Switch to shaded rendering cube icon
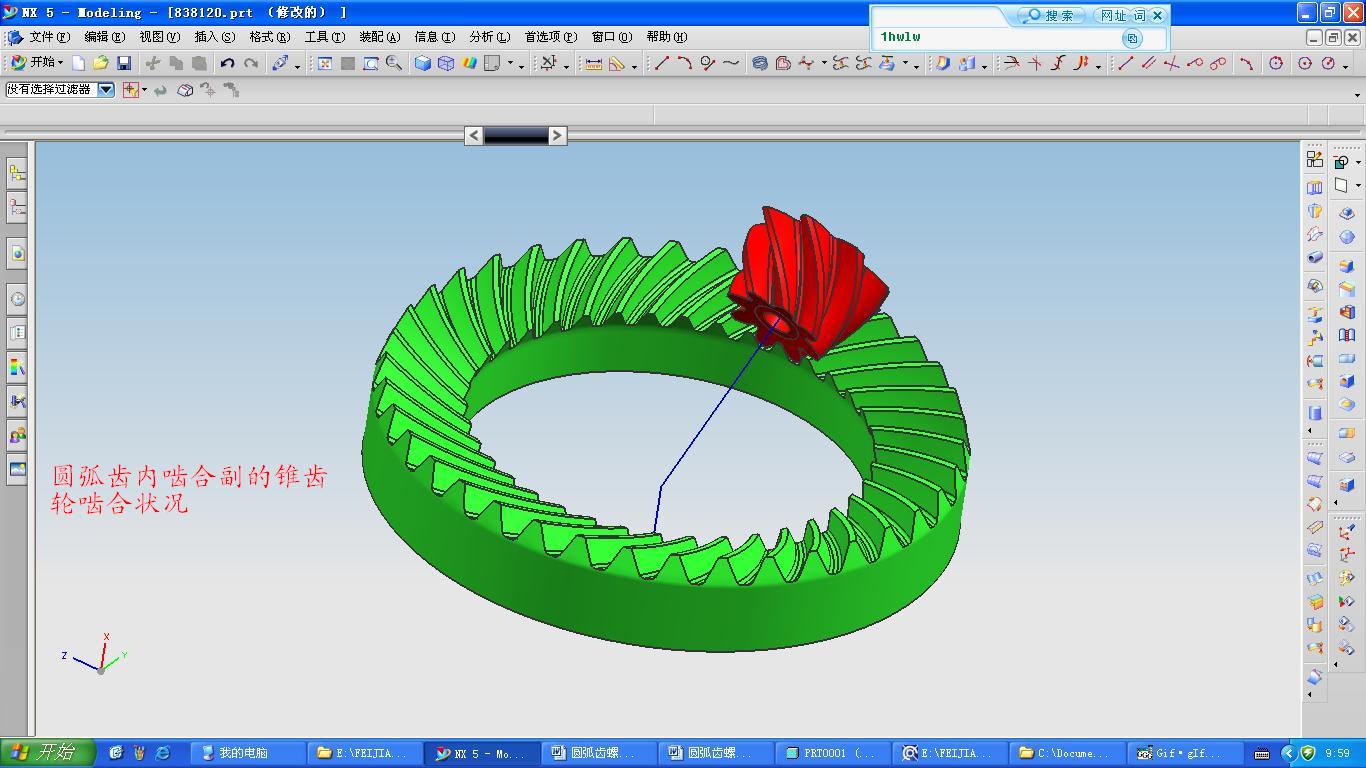1366x768 pixels. 423,63
